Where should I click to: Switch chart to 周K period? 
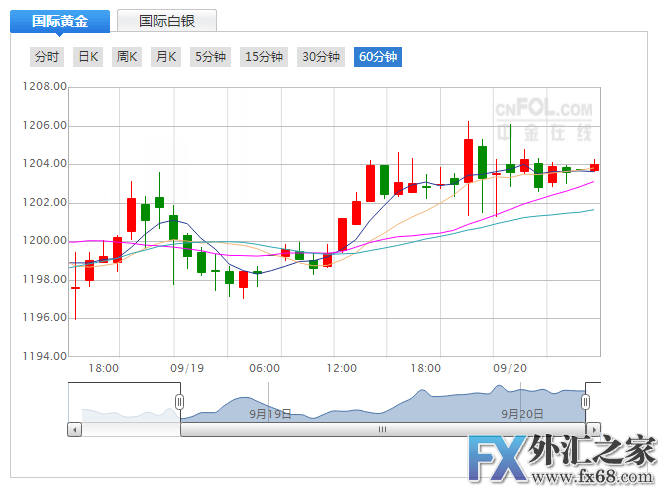pyautogui.click(x=127, y=57)
